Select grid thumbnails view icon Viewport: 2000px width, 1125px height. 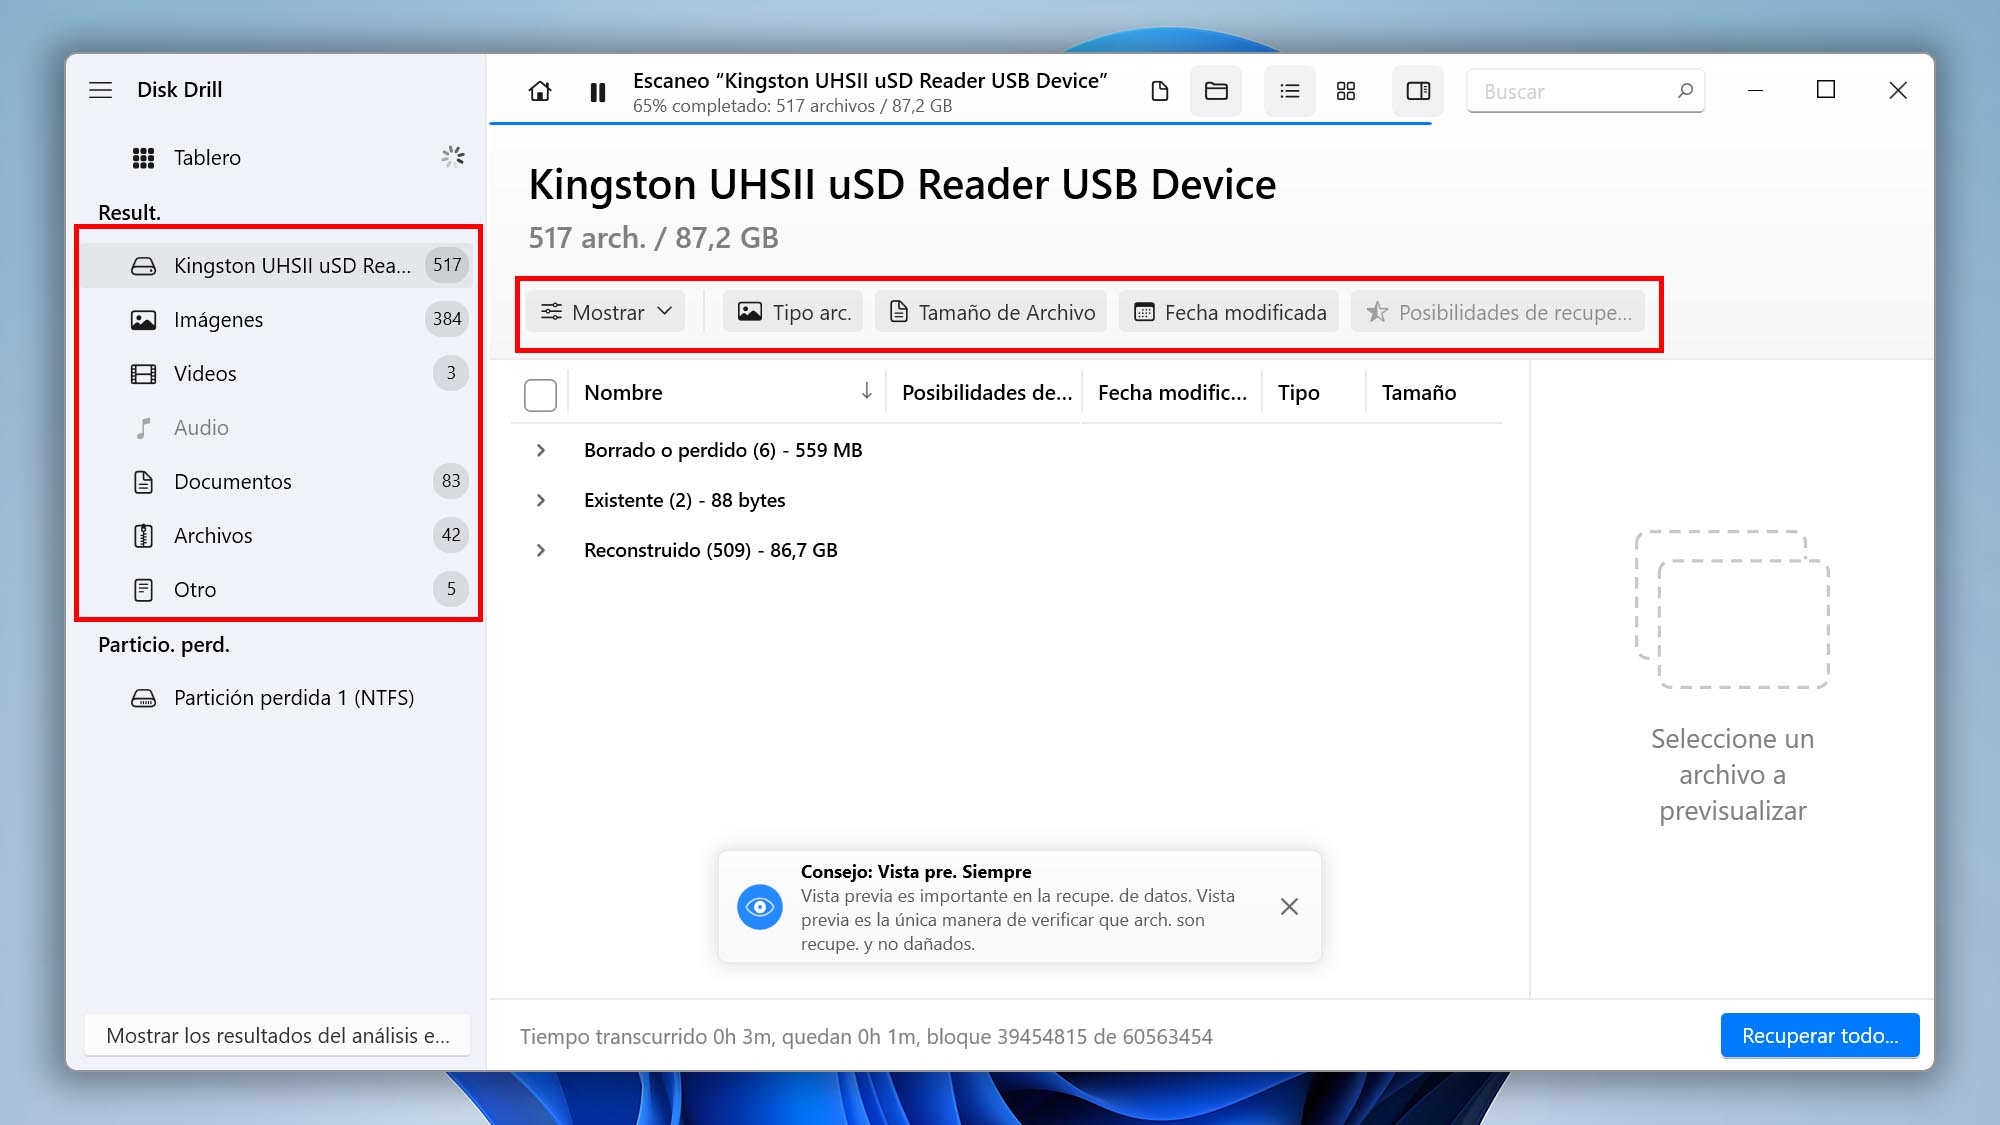point(1346,92)
